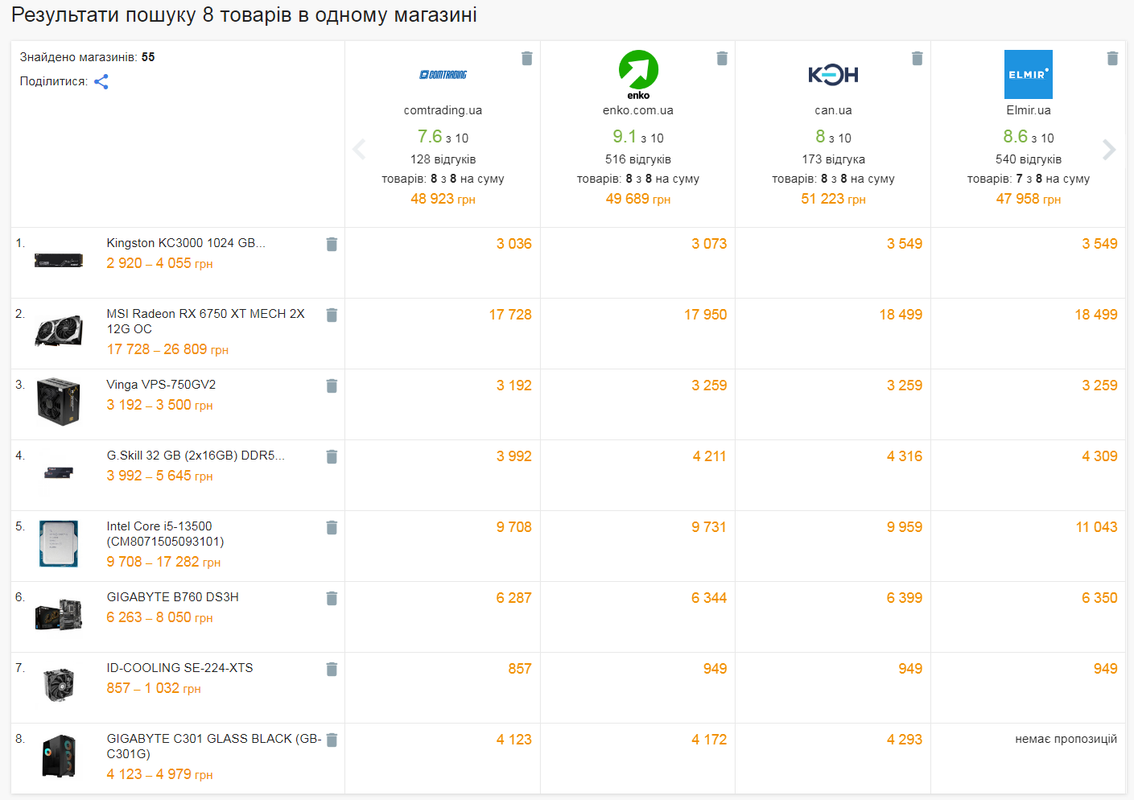Remove GIGABYTE B760 DS3H item
Viewport: 1134px width, 800px height.
click(x=332, y=598)
